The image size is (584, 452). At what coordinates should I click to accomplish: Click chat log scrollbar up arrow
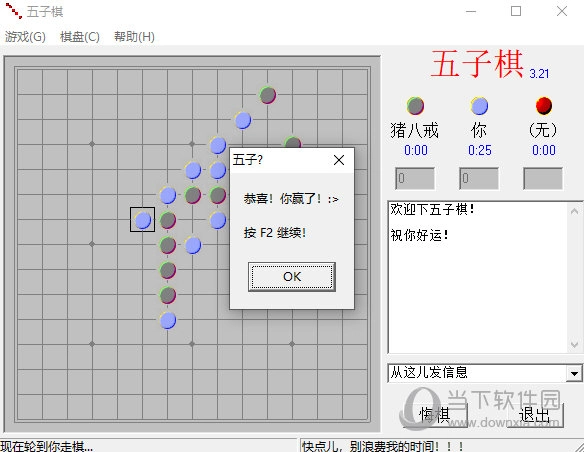[x=574, y=211]
